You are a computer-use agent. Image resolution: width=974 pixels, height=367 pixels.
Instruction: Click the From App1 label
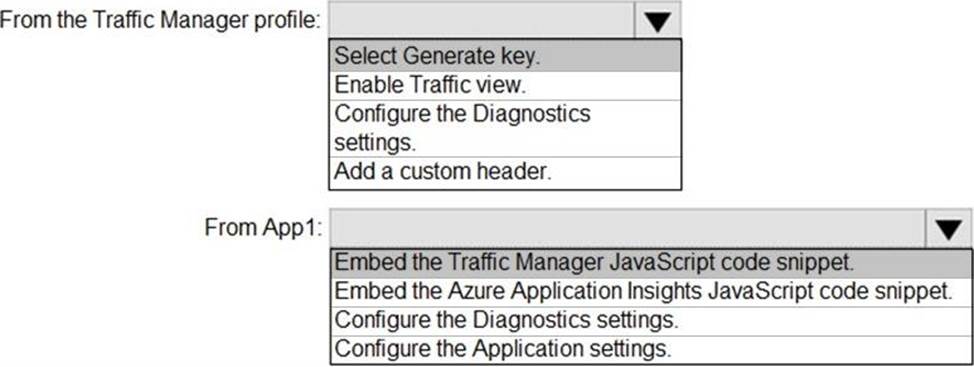263,229
